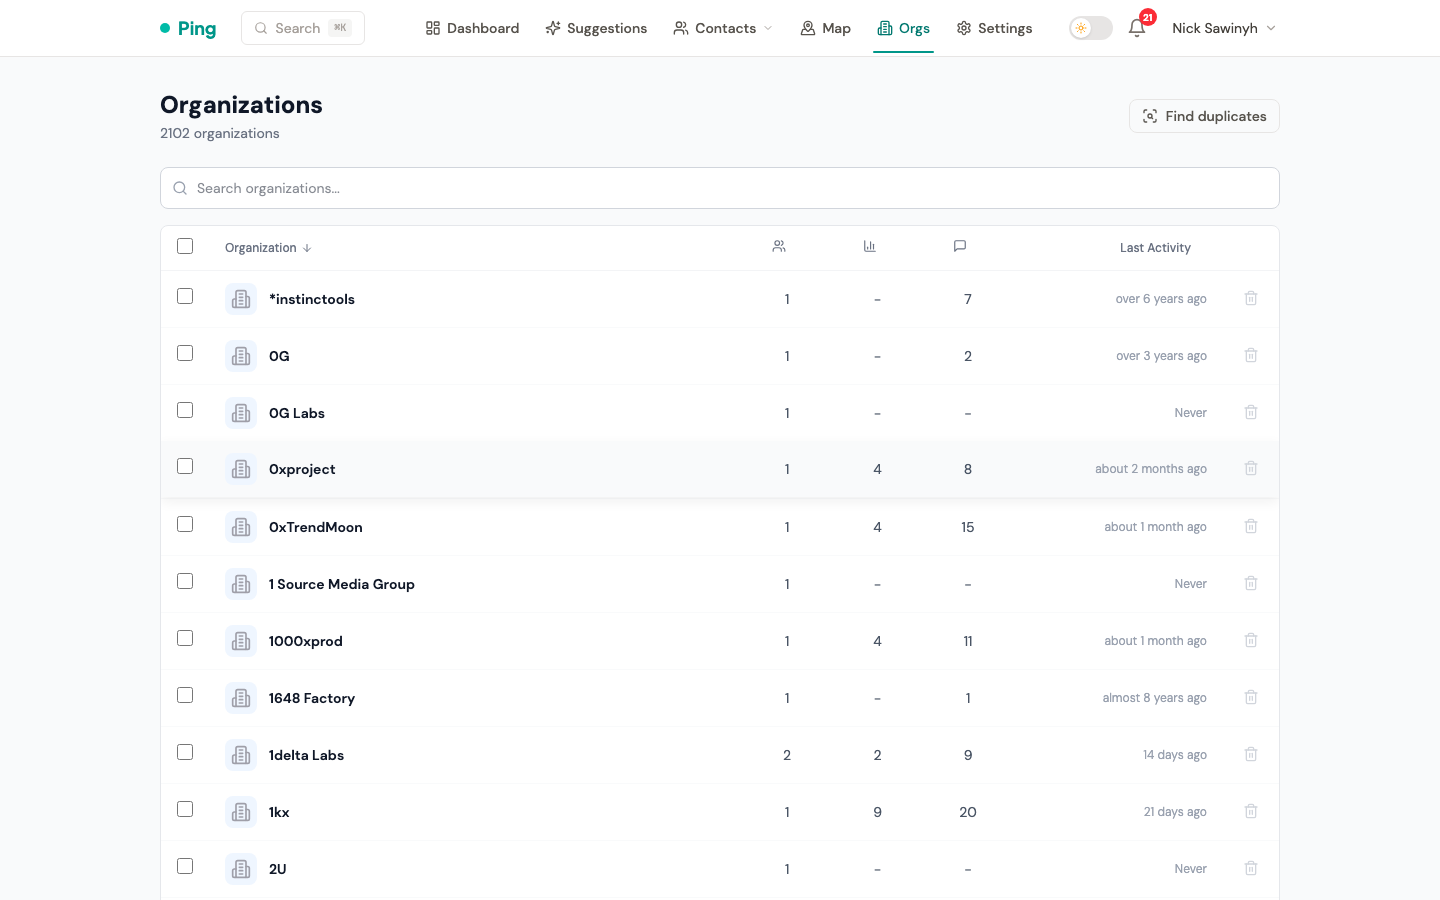Open the Suggestions tab

[x=596, y=28]
